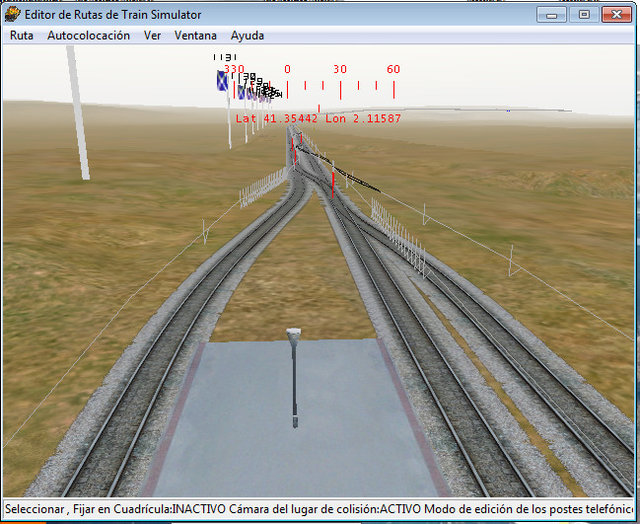640x524 pixels.
Task: Open the Ver menu
Action: tap(152, 35)
